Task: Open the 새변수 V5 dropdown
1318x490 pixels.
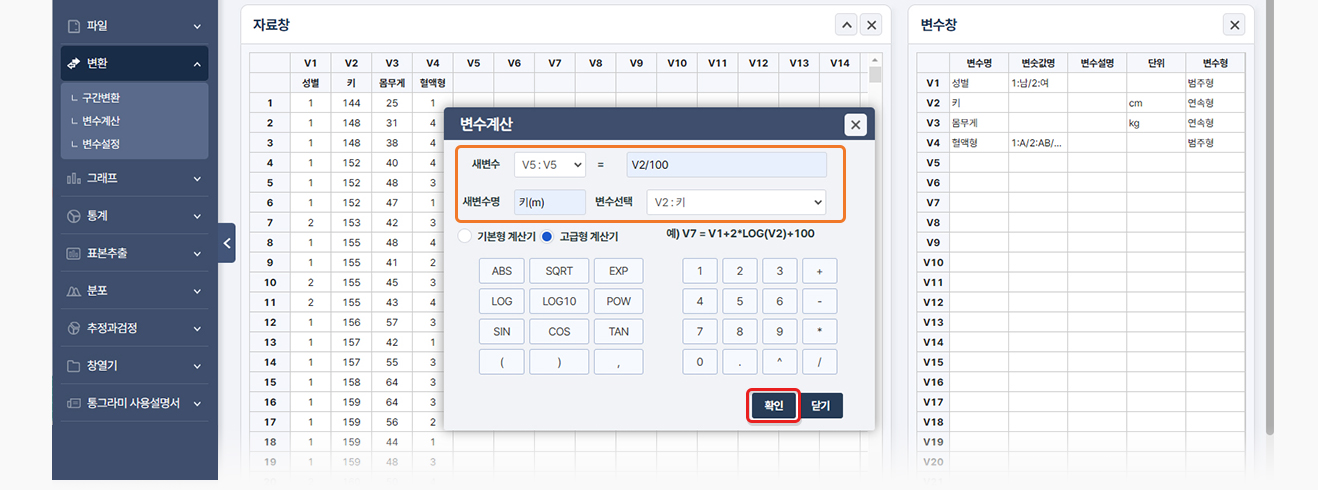Action: tap(549, 164)
